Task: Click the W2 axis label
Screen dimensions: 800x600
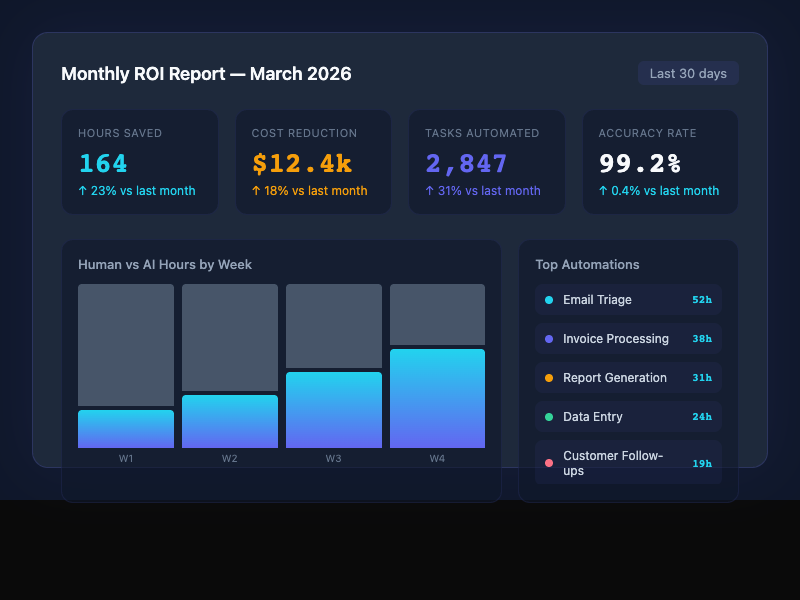Action: (x=230, y=458)
